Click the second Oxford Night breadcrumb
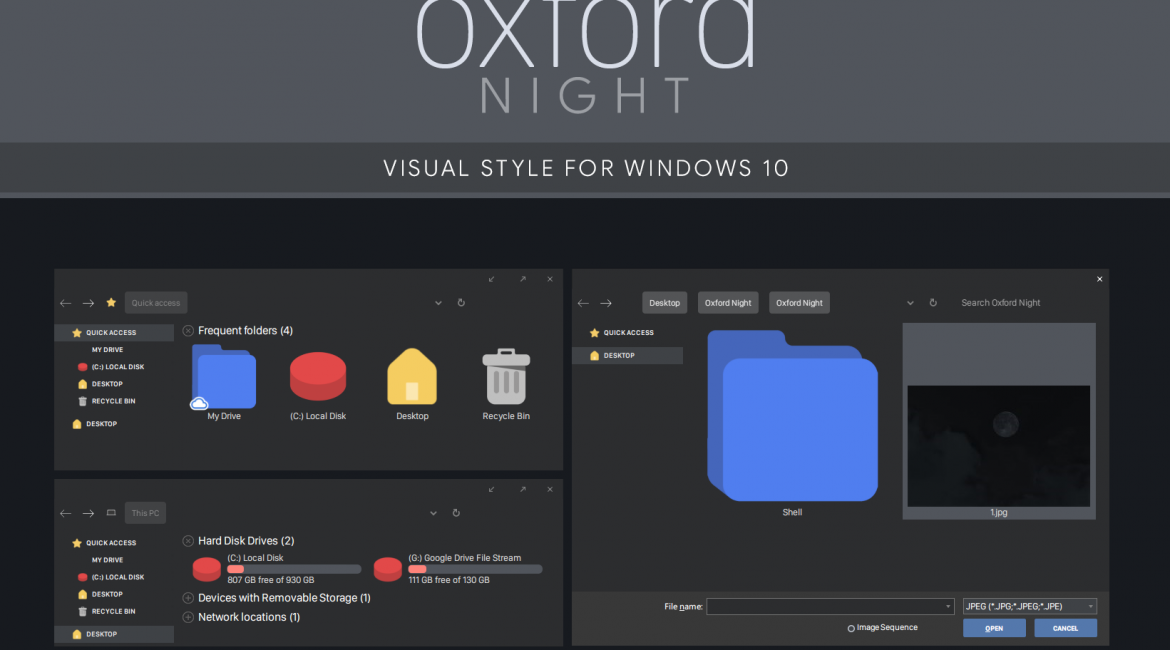The height and width of the screenshot is (650, 1170). click(x=799, y=303)
